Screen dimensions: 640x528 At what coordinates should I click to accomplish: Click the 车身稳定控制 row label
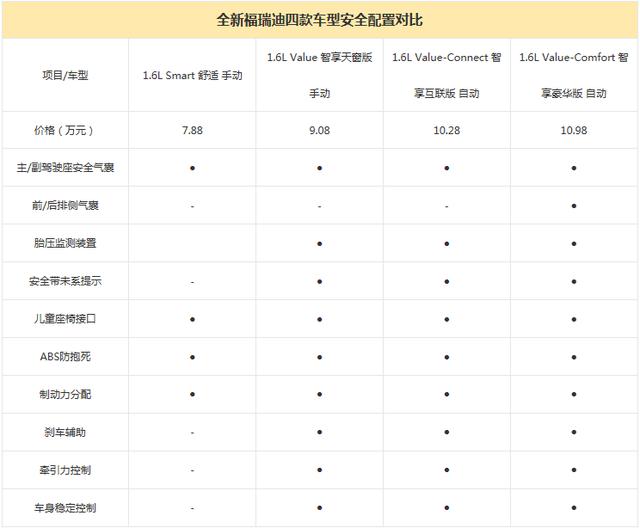pyautogui.click(x=65, y=508)
